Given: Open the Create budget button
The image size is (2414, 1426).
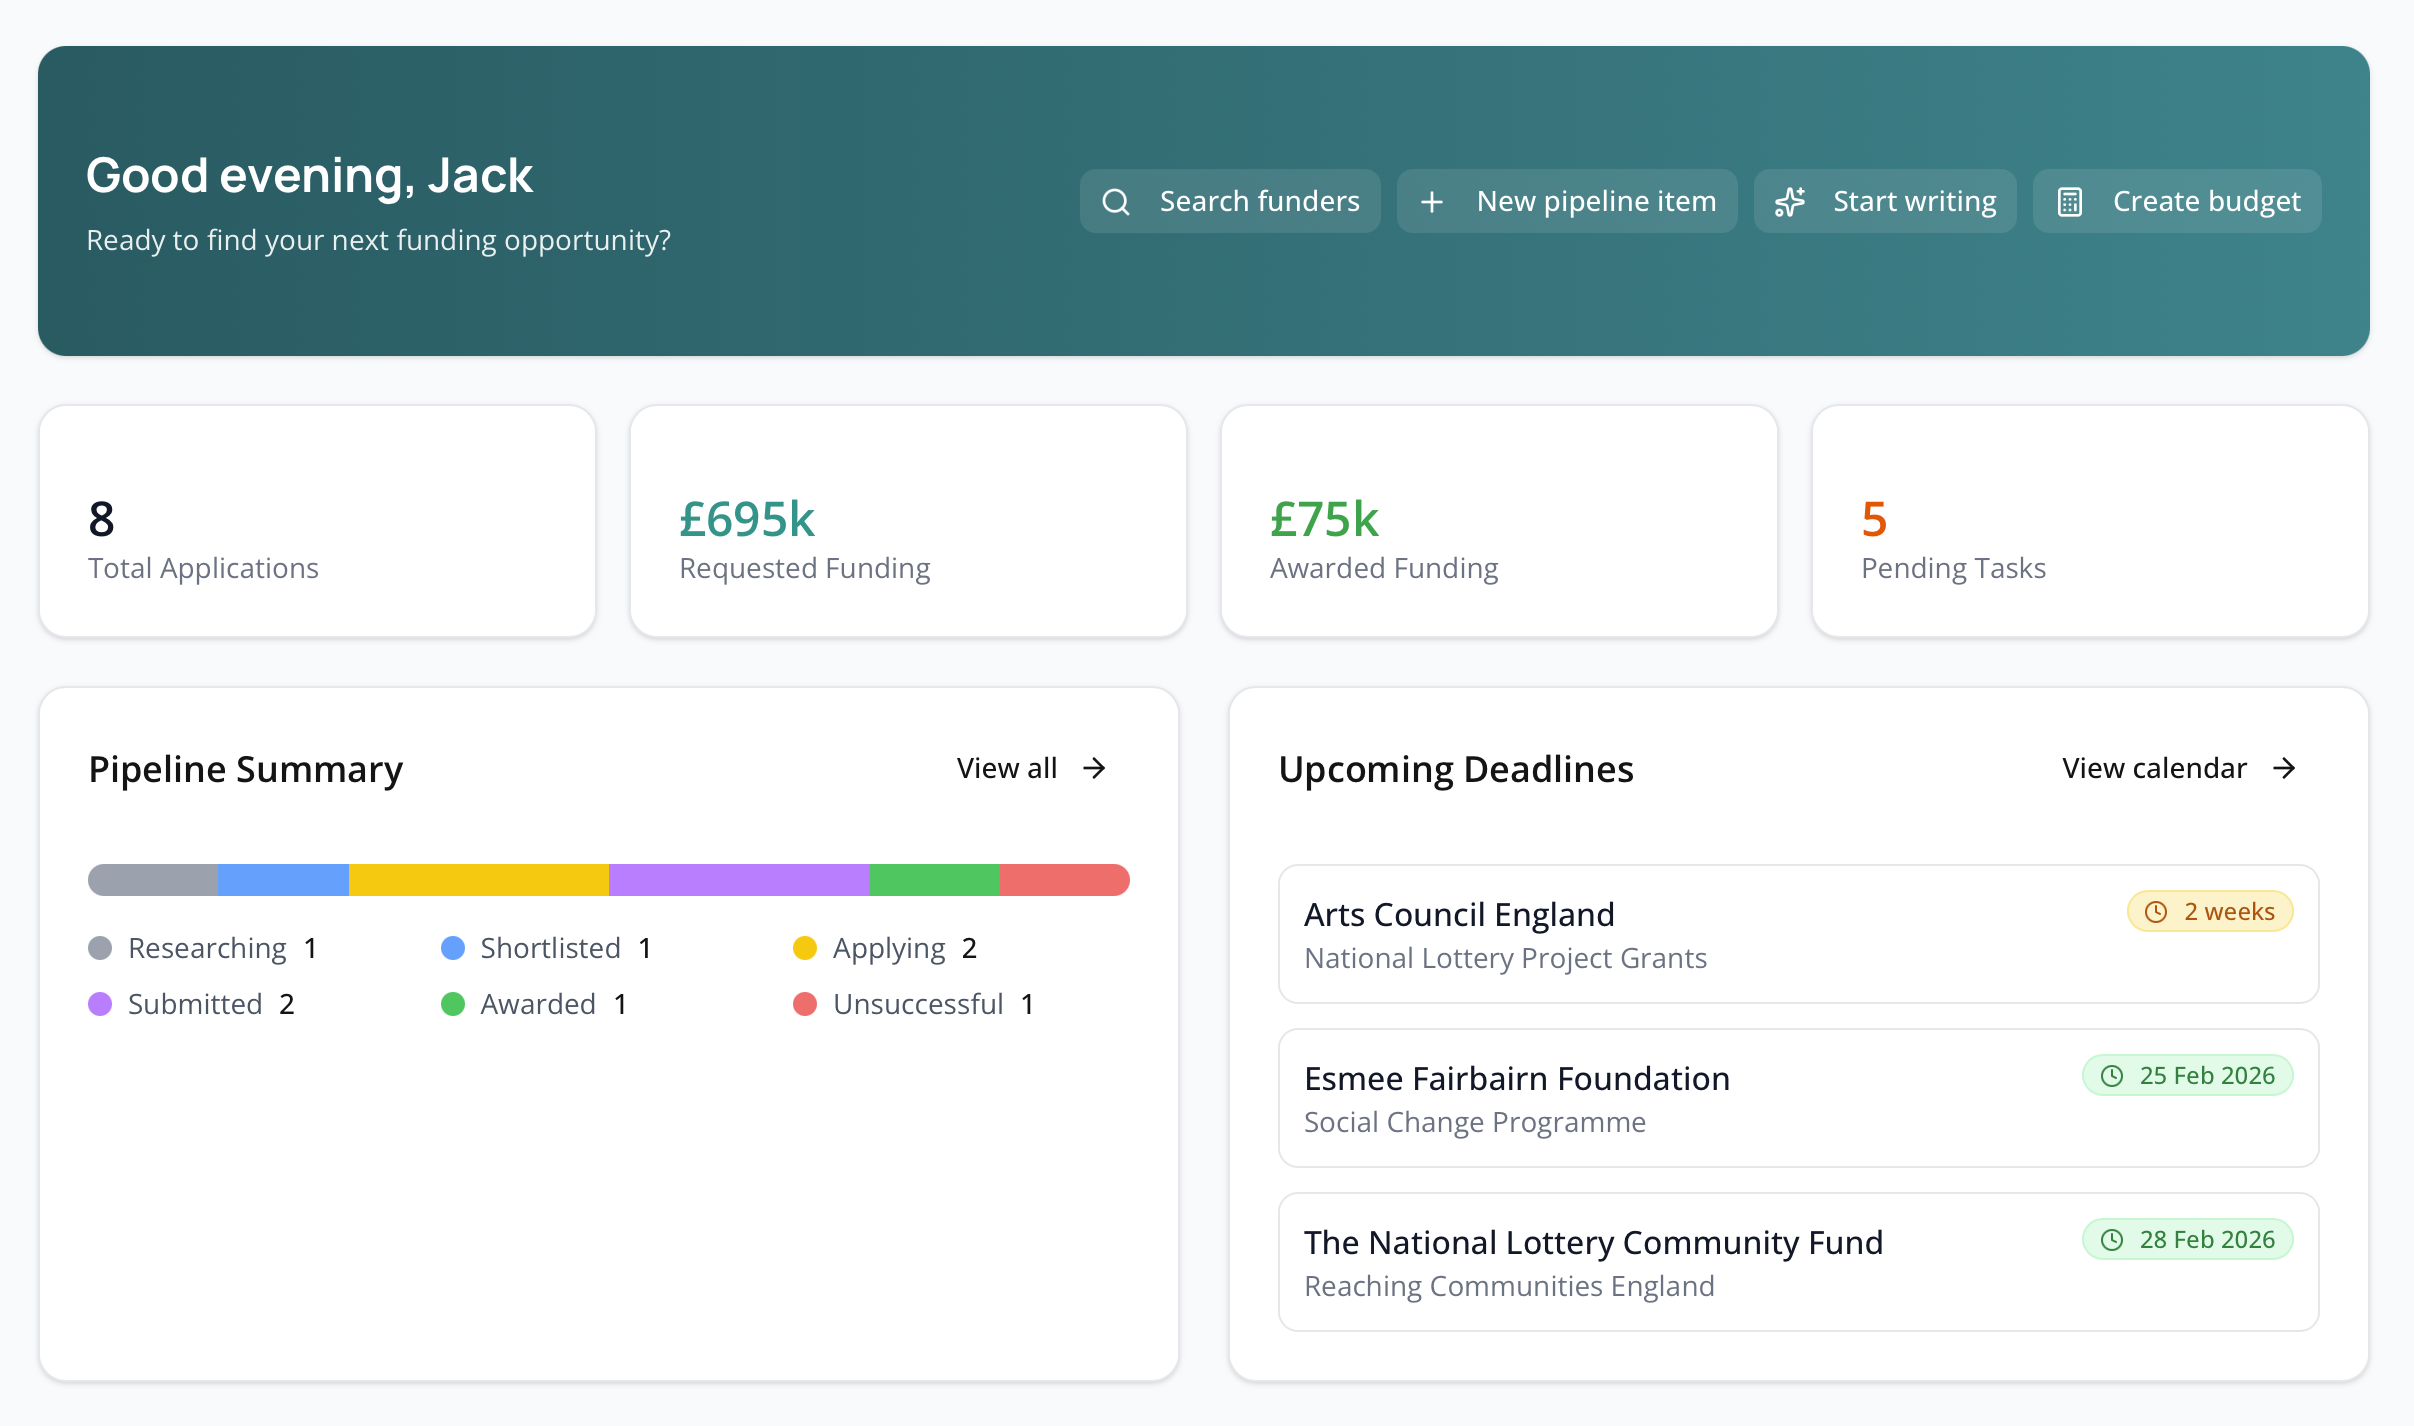Looking at the screenshot, I should coord(2177,202).
